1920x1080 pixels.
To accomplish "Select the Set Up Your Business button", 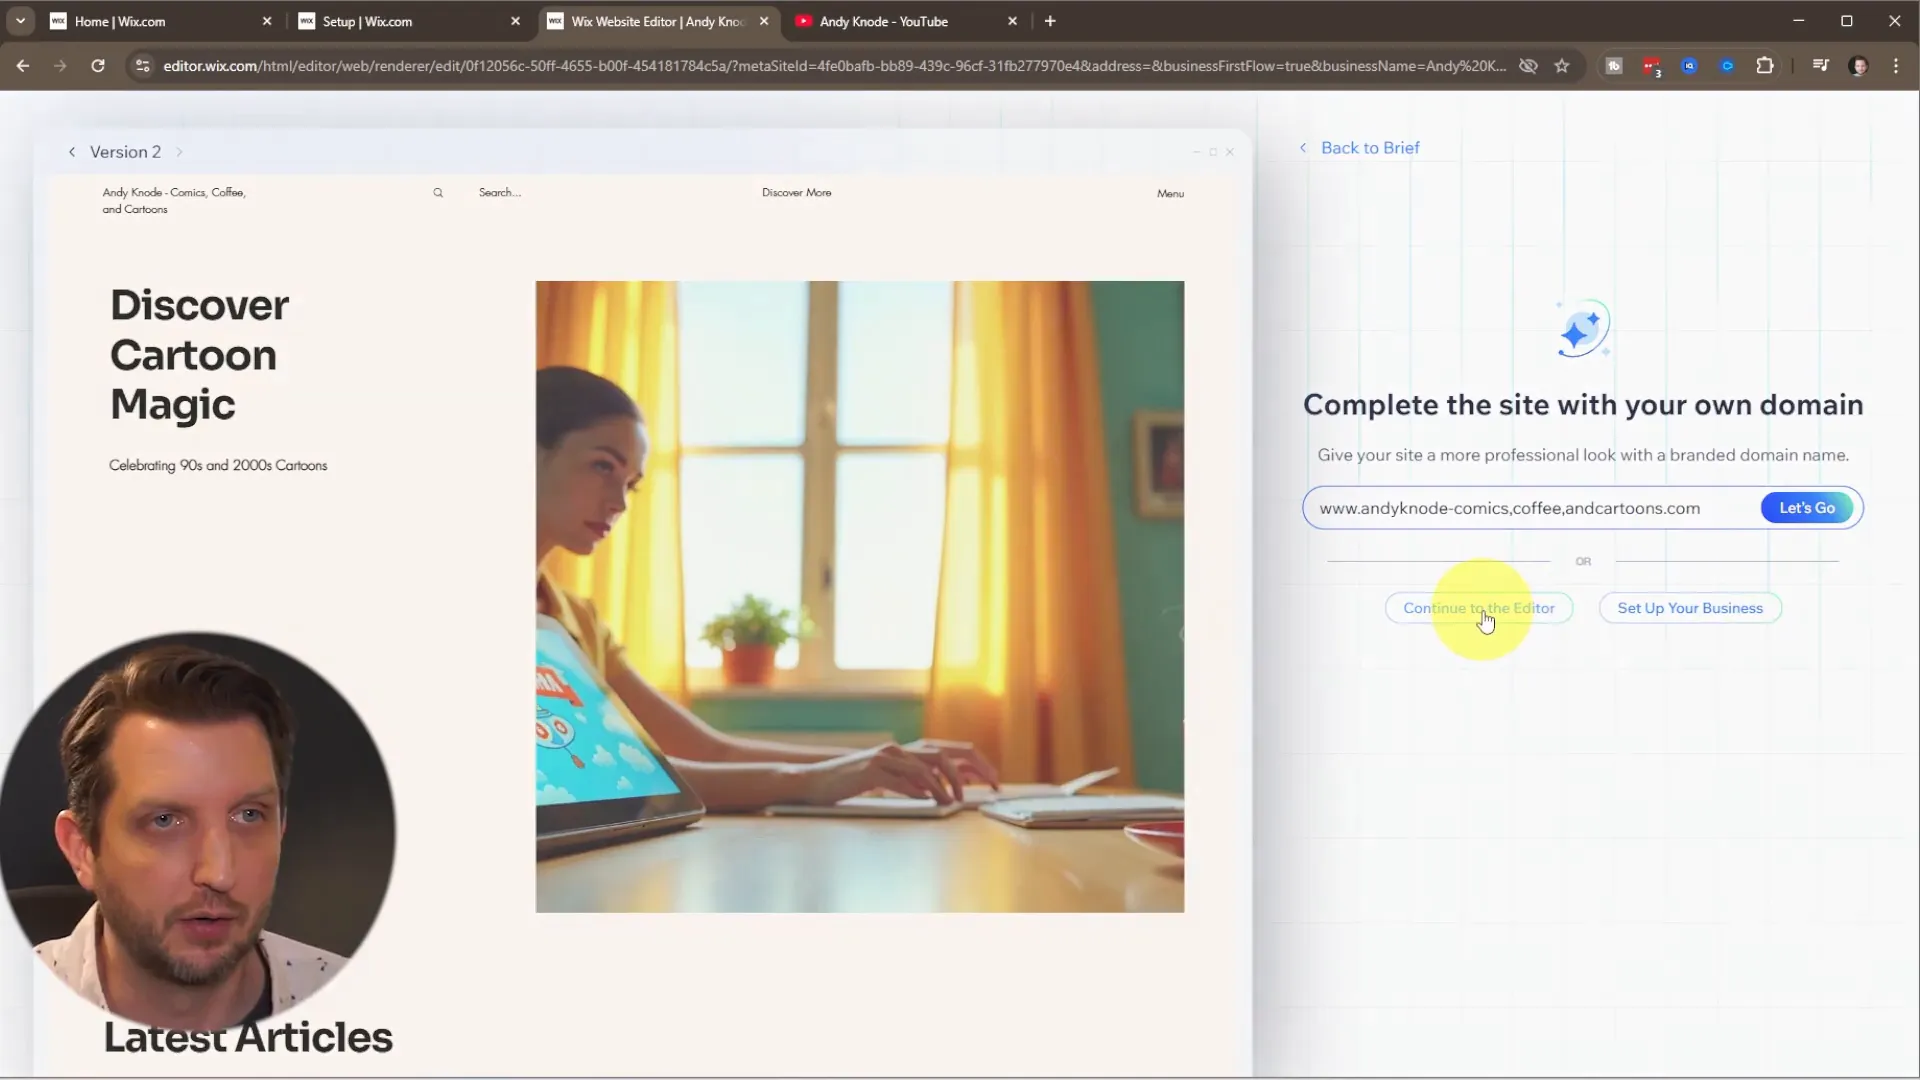I will 1690,607.
